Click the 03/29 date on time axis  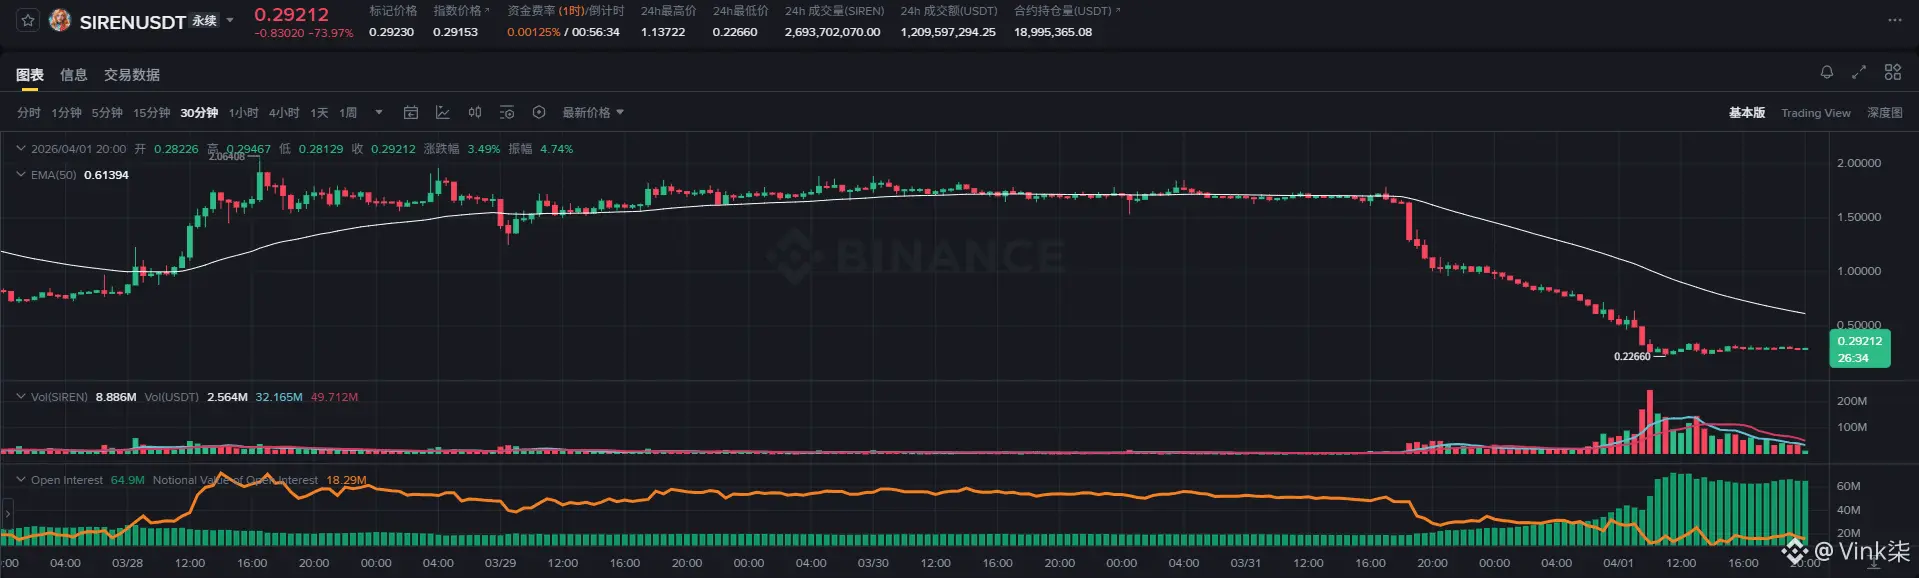click(500, 563)
